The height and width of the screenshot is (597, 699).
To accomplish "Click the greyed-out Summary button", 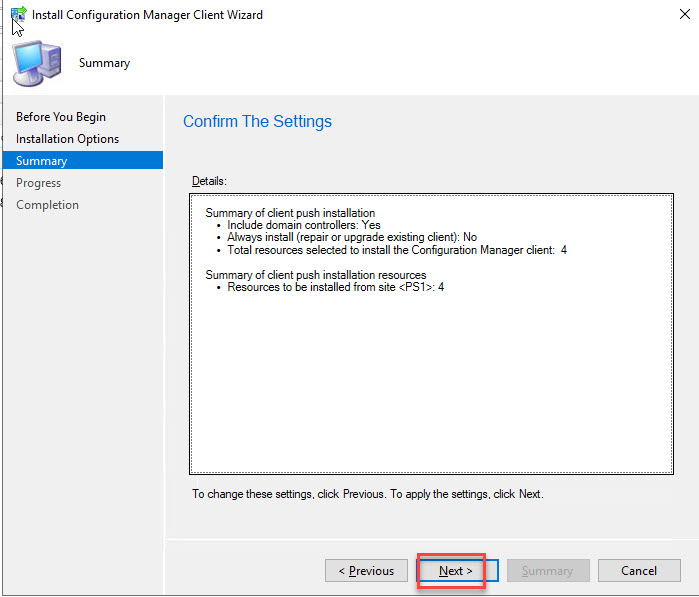I will [547, 571].
